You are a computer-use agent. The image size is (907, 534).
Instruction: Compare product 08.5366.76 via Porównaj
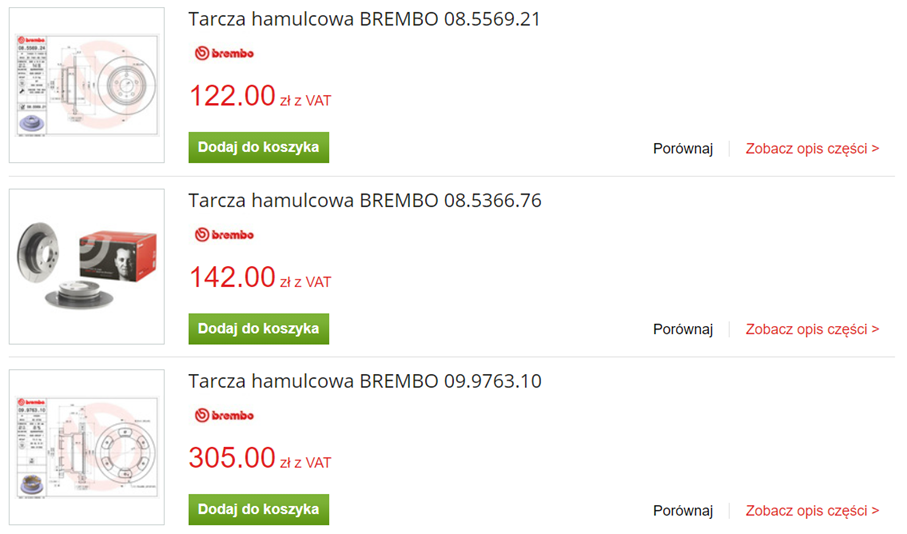coord(683,329)
